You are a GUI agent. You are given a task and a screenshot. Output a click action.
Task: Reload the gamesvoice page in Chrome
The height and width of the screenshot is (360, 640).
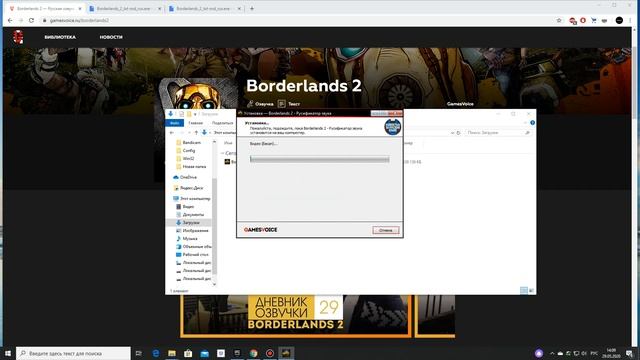click(31, 20)
